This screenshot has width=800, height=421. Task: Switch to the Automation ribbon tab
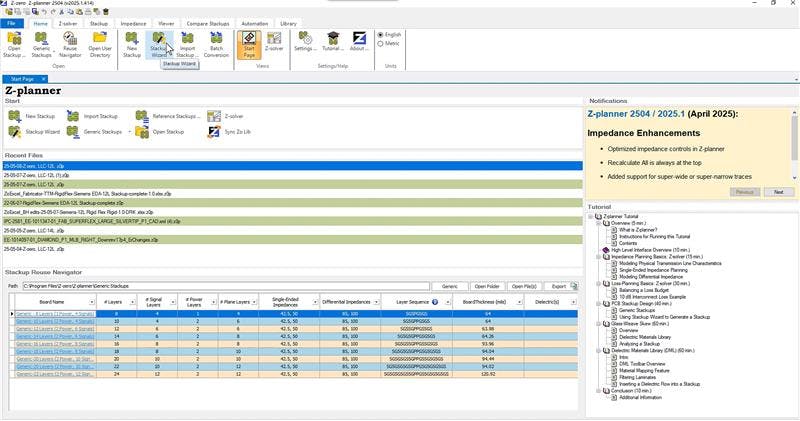(x=255, y=23)
